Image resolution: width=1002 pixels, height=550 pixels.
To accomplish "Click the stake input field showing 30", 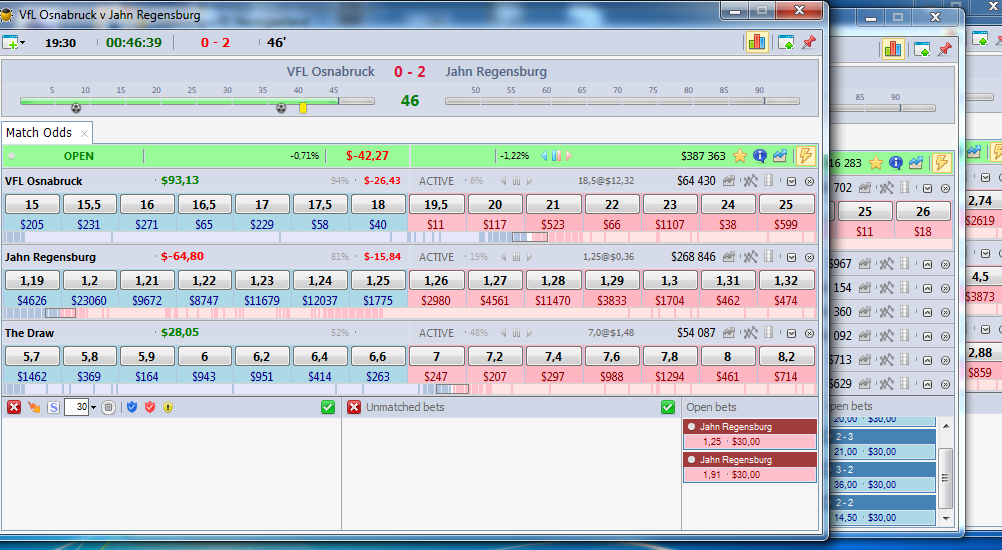I will coord(76,407).
